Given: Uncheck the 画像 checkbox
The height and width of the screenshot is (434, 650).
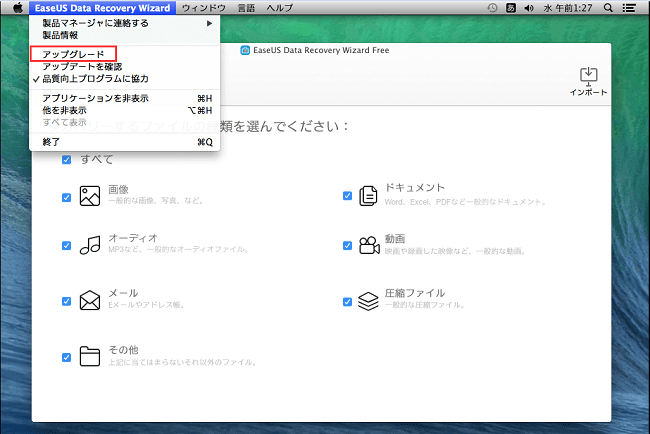Looking at the screenshot, I should (66, 197).
